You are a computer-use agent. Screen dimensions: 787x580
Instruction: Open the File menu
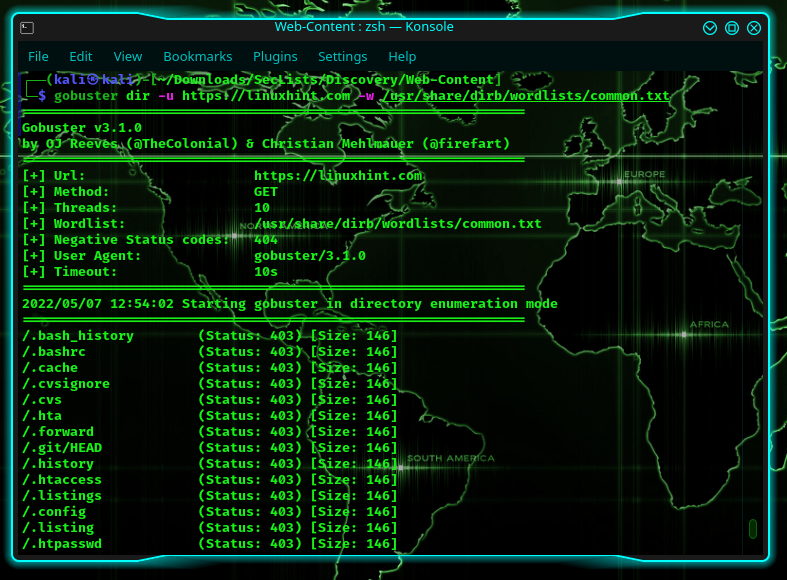38,57
